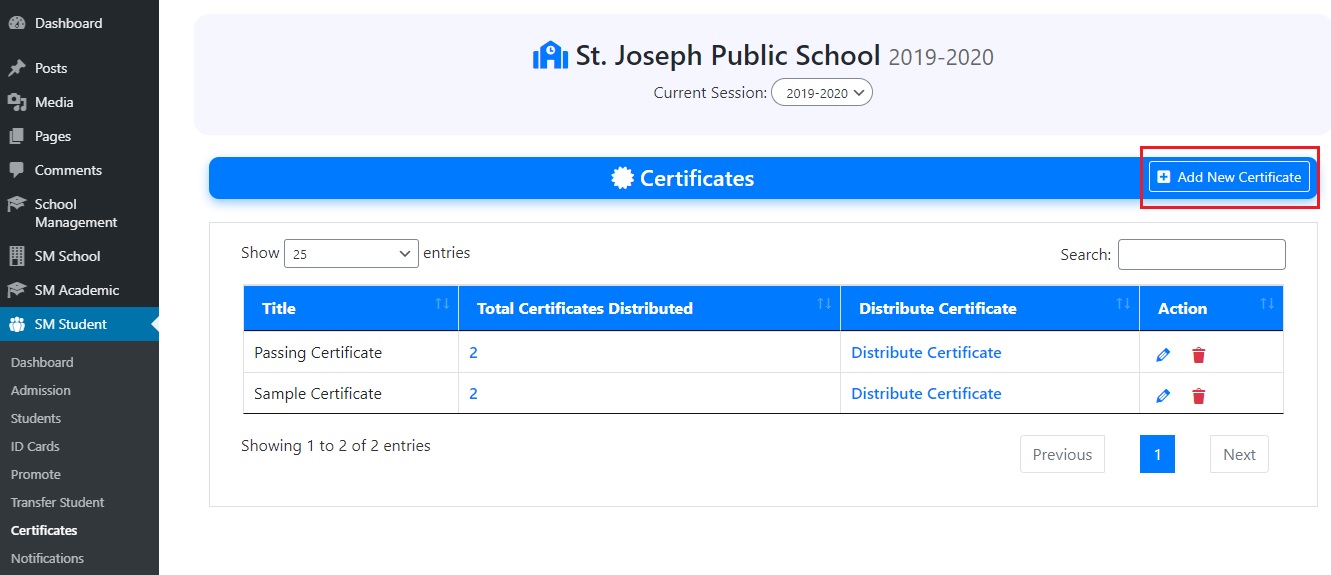Delete the Sample Certificate with trash icon
1331x575 pixels.
pos(1199,396)
